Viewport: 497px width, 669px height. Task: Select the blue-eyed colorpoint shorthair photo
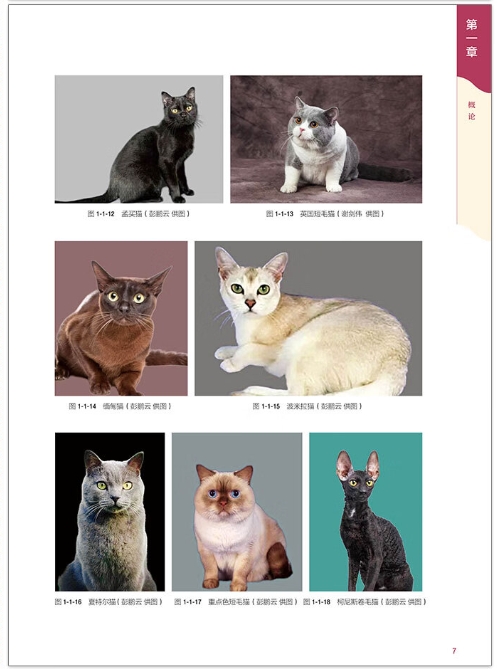237,512
